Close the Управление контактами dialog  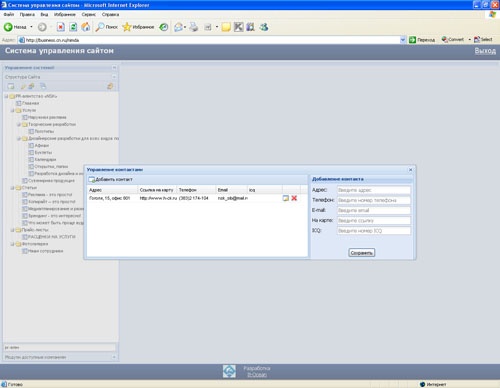pos(410,170)
